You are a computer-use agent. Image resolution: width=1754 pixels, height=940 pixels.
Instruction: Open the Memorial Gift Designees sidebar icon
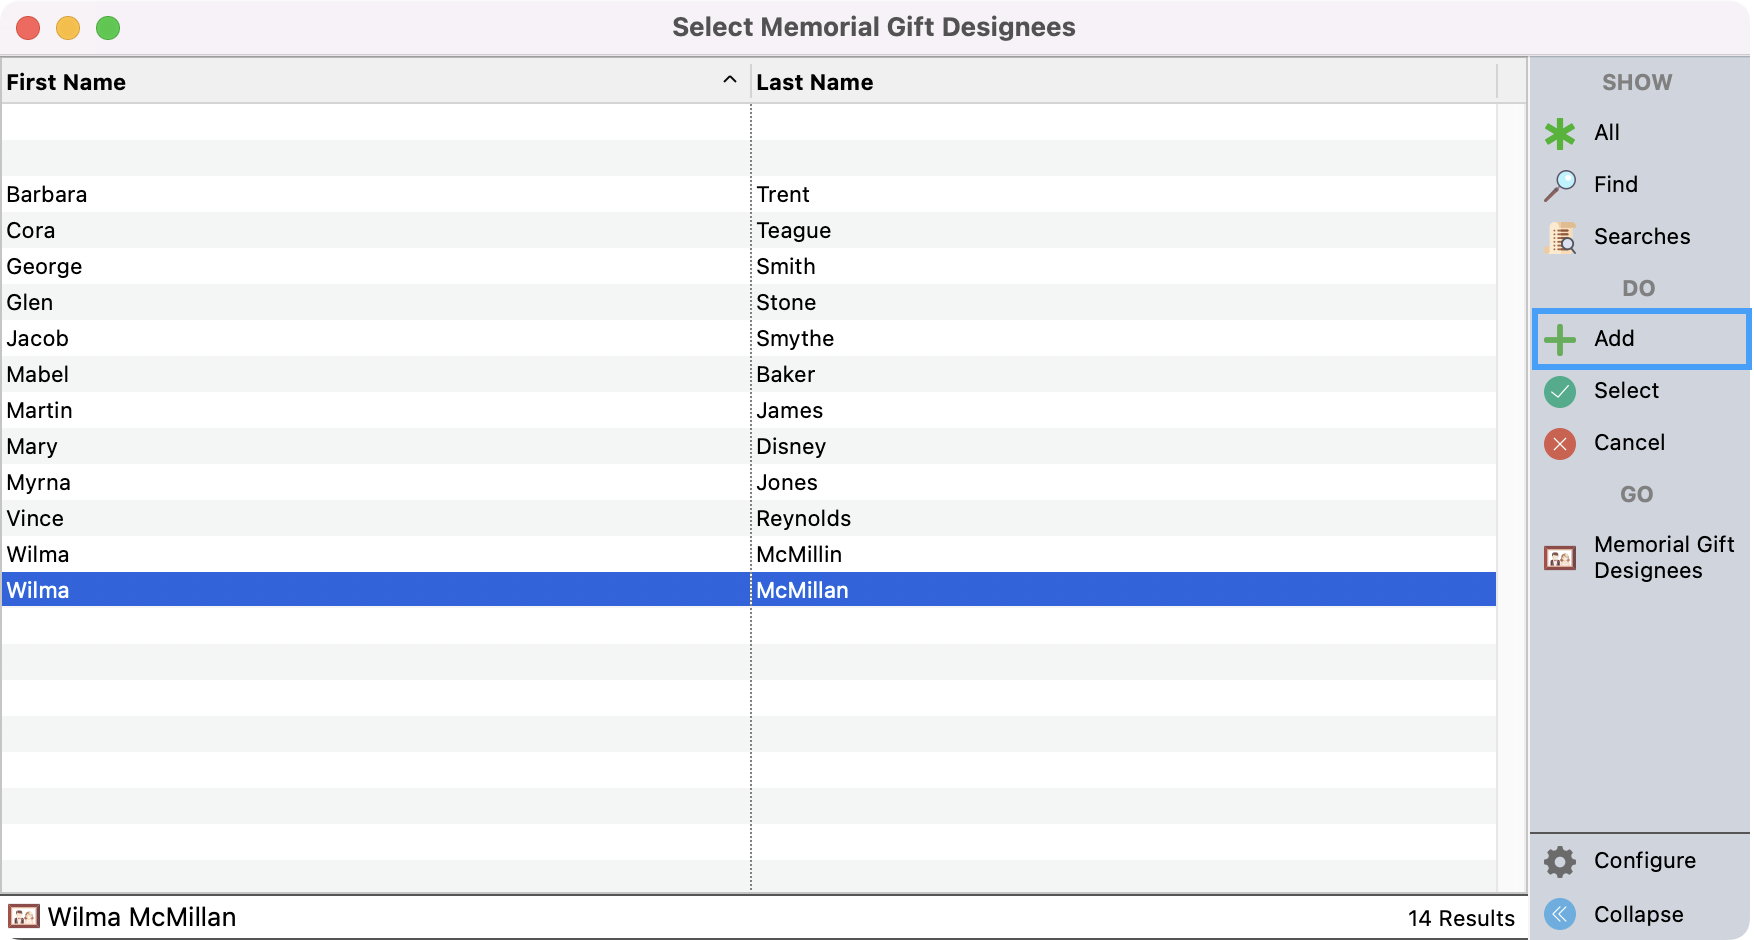point(1559,557)
